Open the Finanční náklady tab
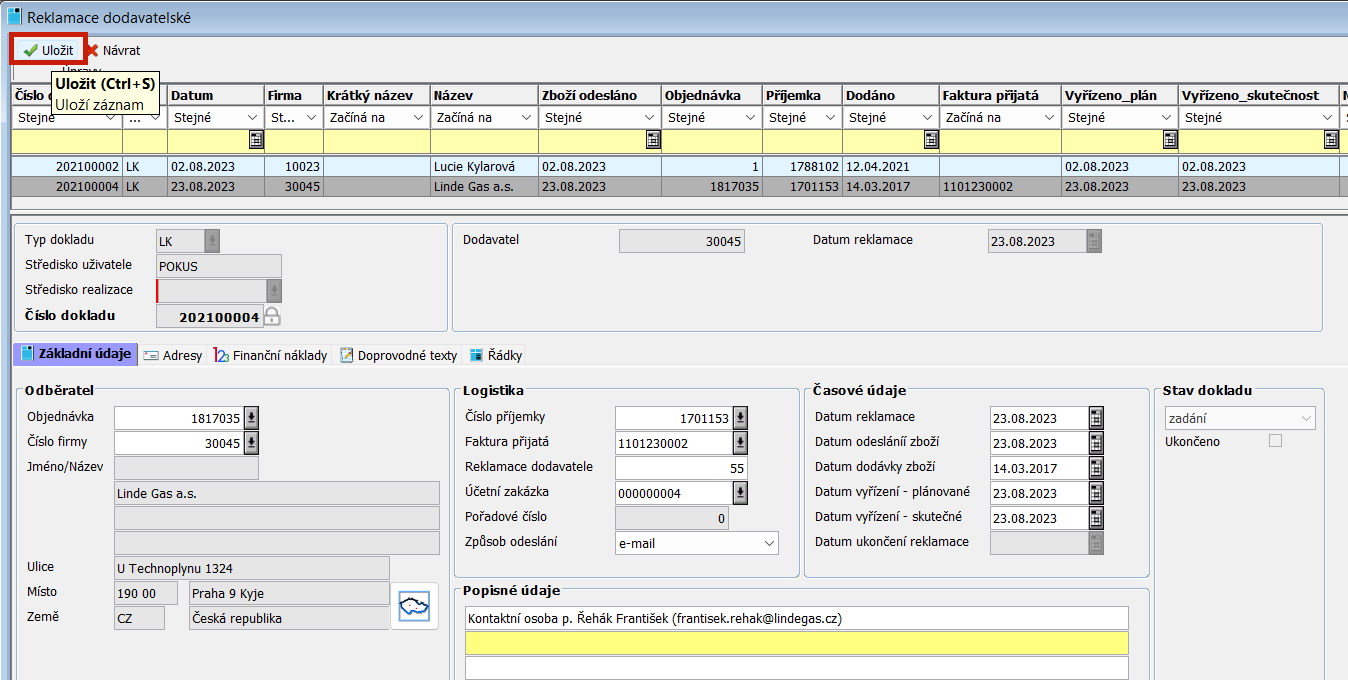The image size is (1348, 680). pyautogui.click(x=271, y=355)
